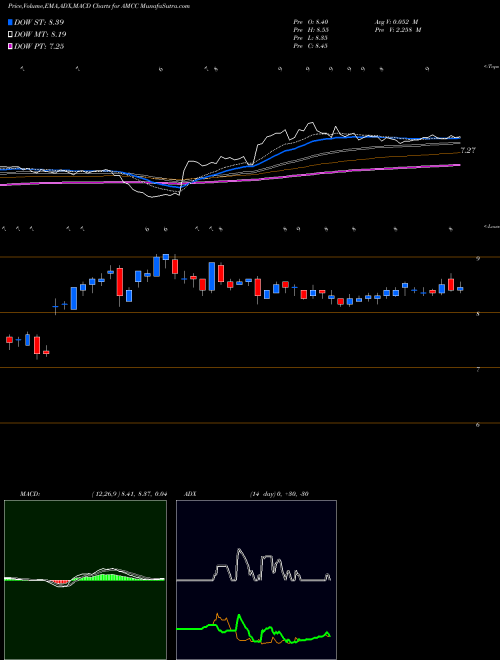Click the 7.27 EMA price label
This screenshot has height=660, width=500.
click(x=468, y=150)
